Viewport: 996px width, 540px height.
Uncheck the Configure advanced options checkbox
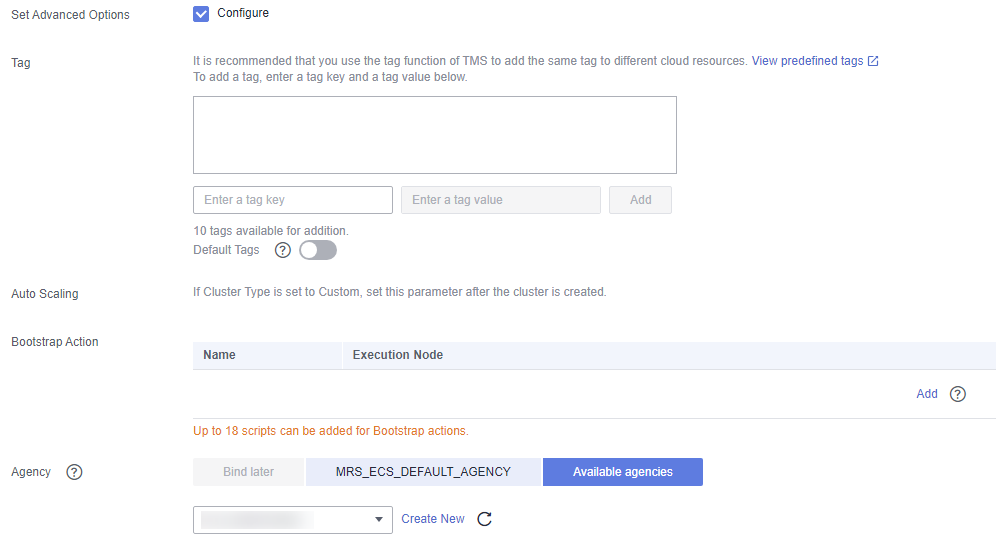201,14
